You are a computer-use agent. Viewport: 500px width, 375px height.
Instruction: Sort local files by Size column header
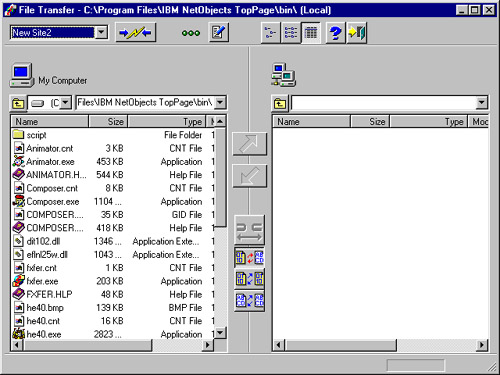coord(108,122)
